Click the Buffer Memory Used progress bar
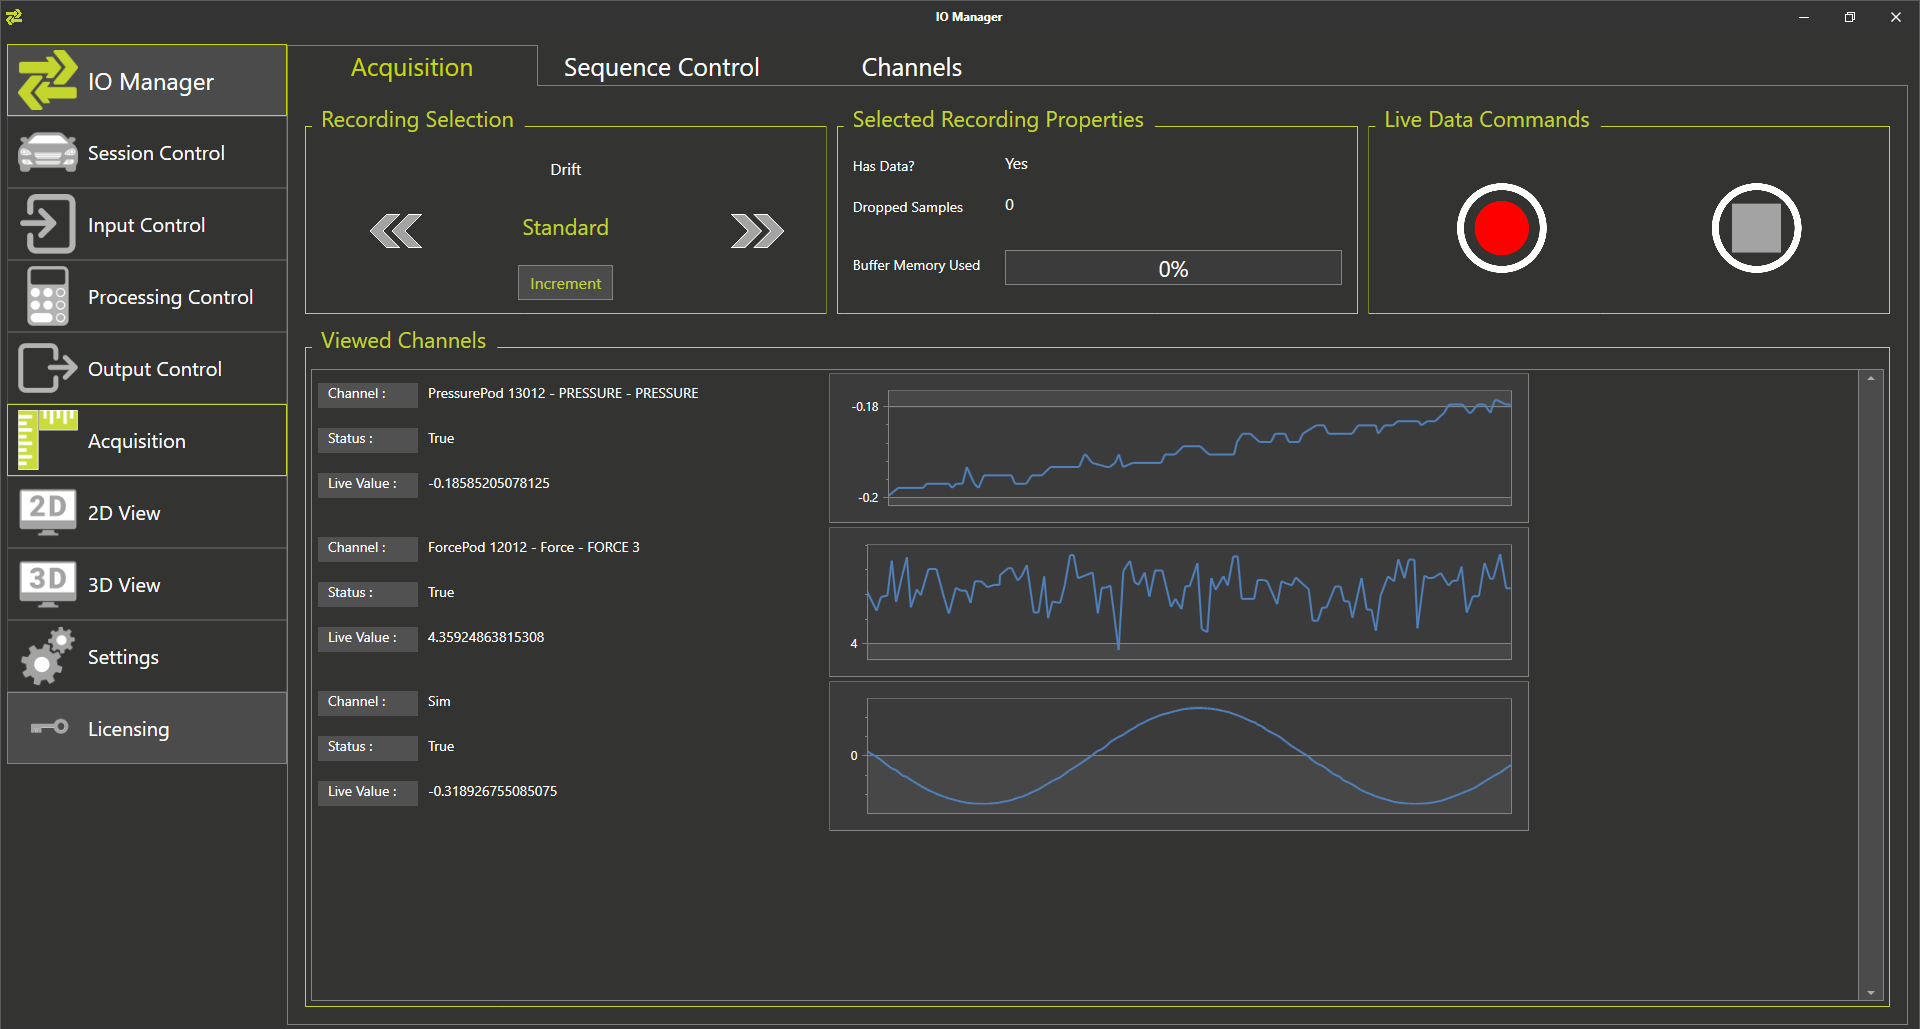The image size is (1920, 1029). (1172, 268)
